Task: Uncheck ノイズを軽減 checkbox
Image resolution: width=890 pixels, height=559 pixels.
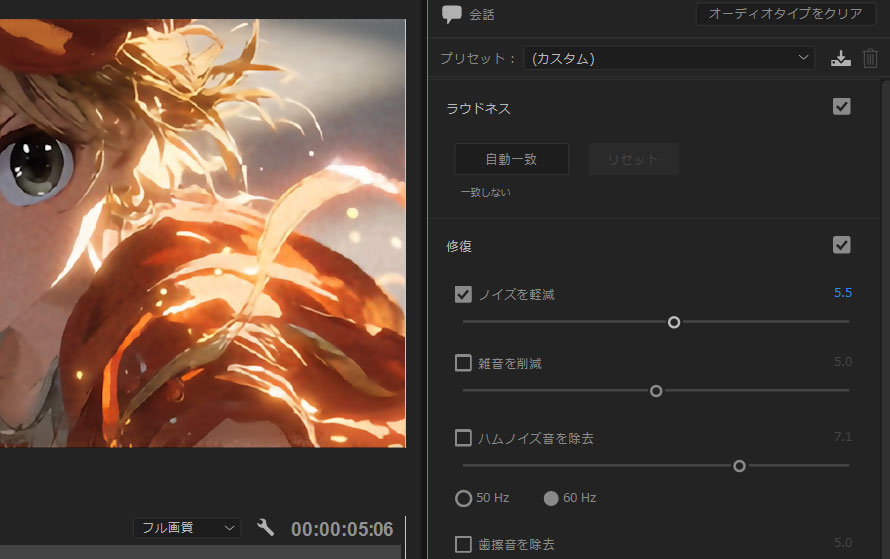Action: tap(463, 294)
